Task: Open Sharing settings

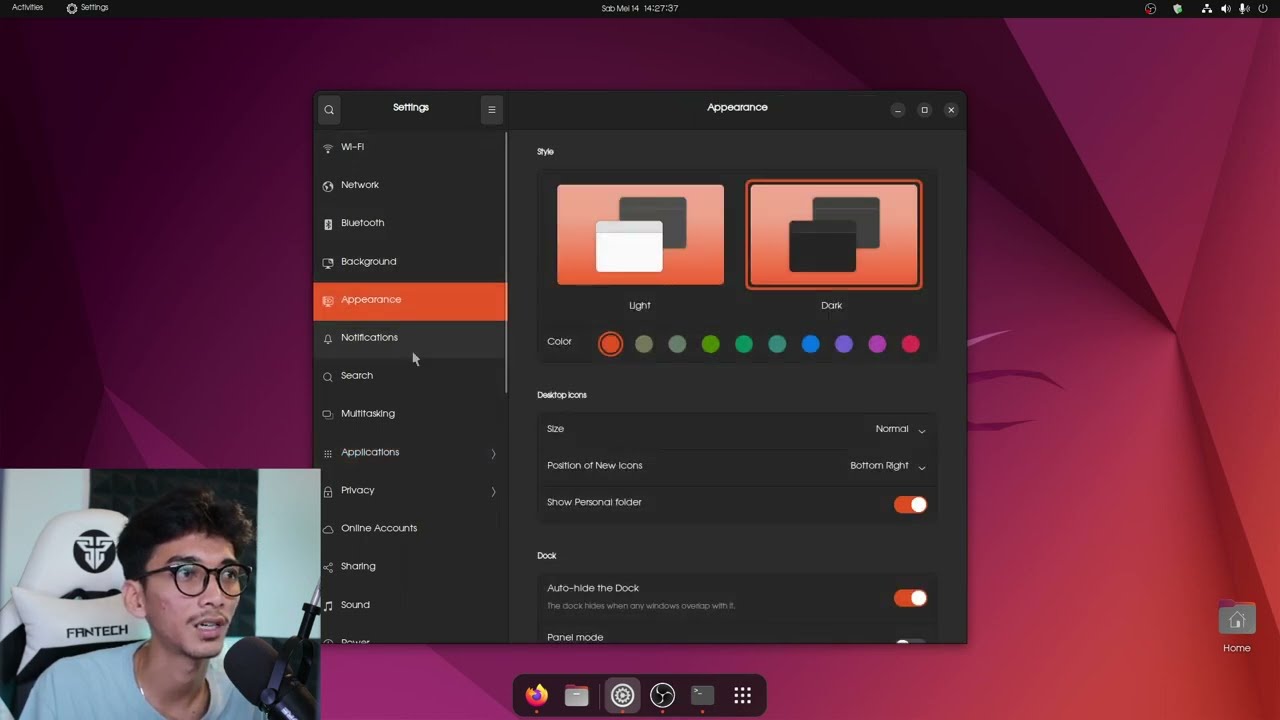Action: (410, 567)
